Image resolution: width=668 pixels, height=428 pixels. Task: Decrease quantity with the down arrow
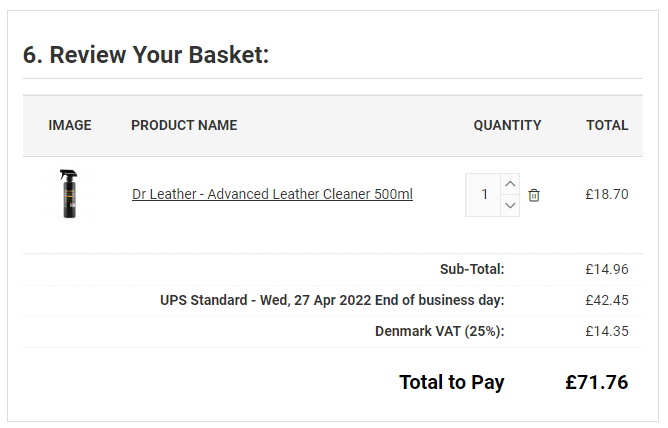click(510, 205)
